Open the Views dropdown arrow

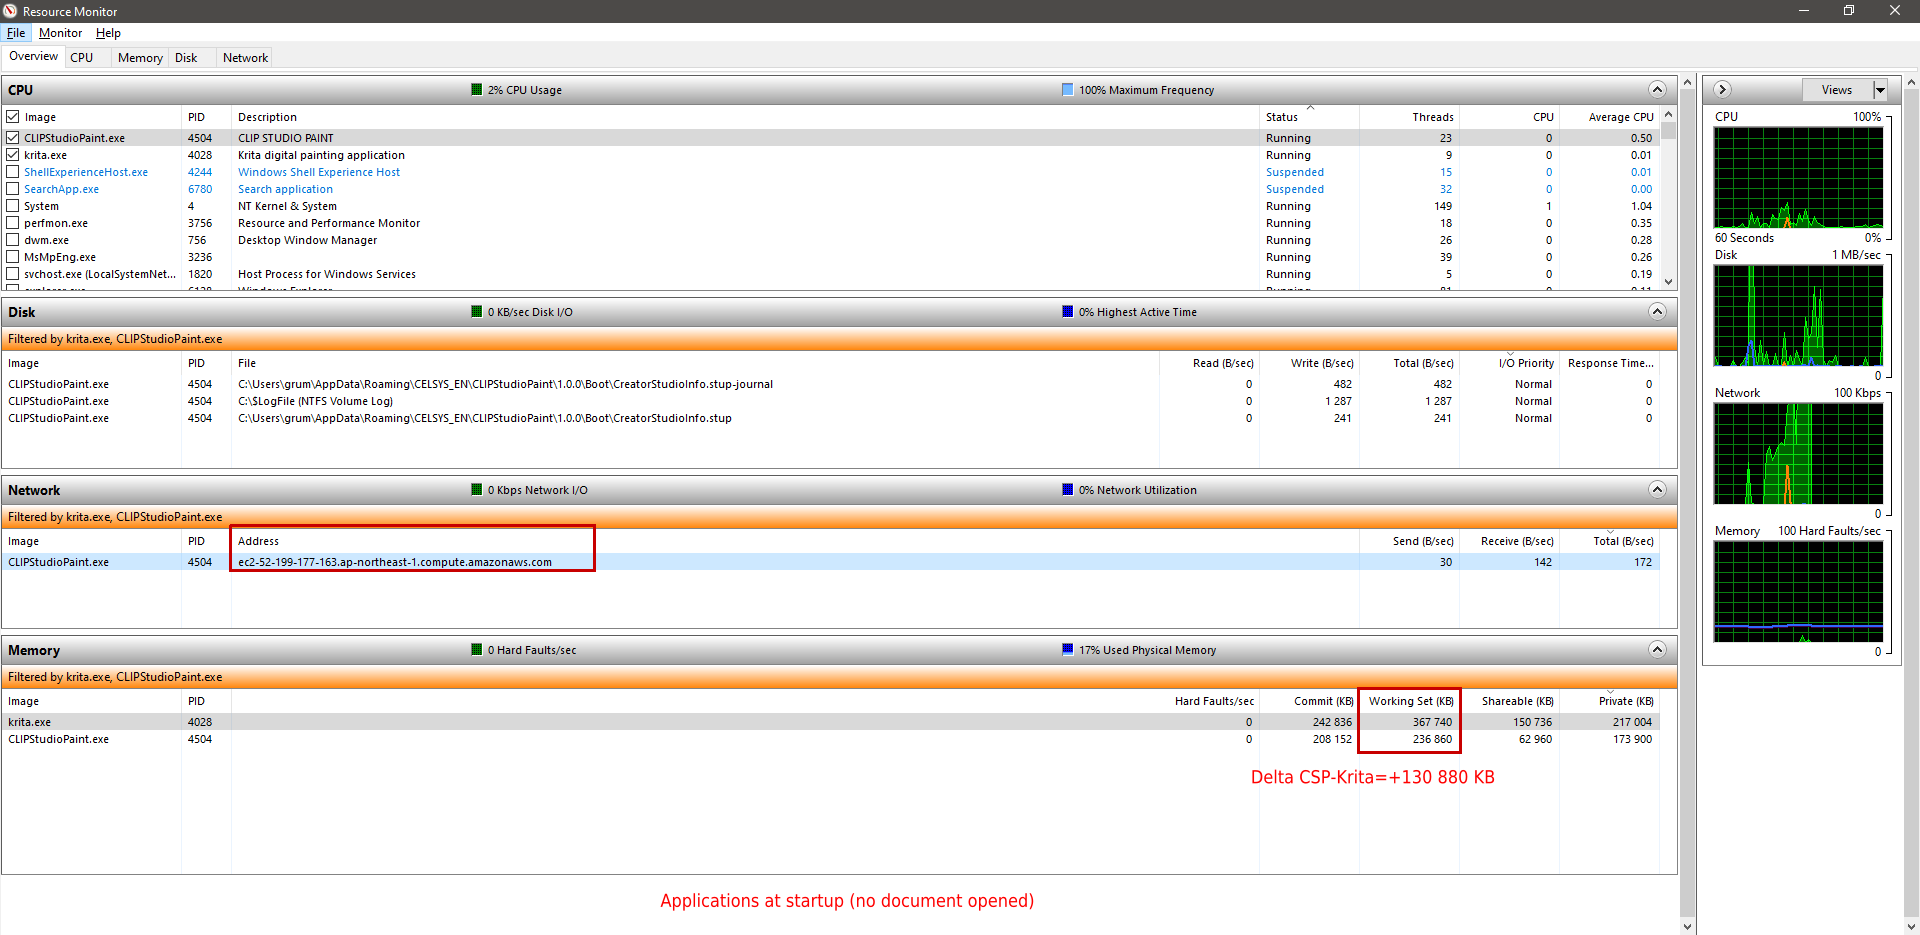point(1880,90)
